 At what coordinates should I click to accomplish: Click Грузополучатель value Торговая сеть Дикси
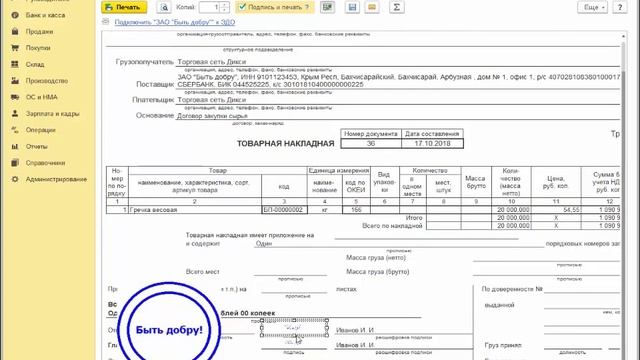(211, 62)
